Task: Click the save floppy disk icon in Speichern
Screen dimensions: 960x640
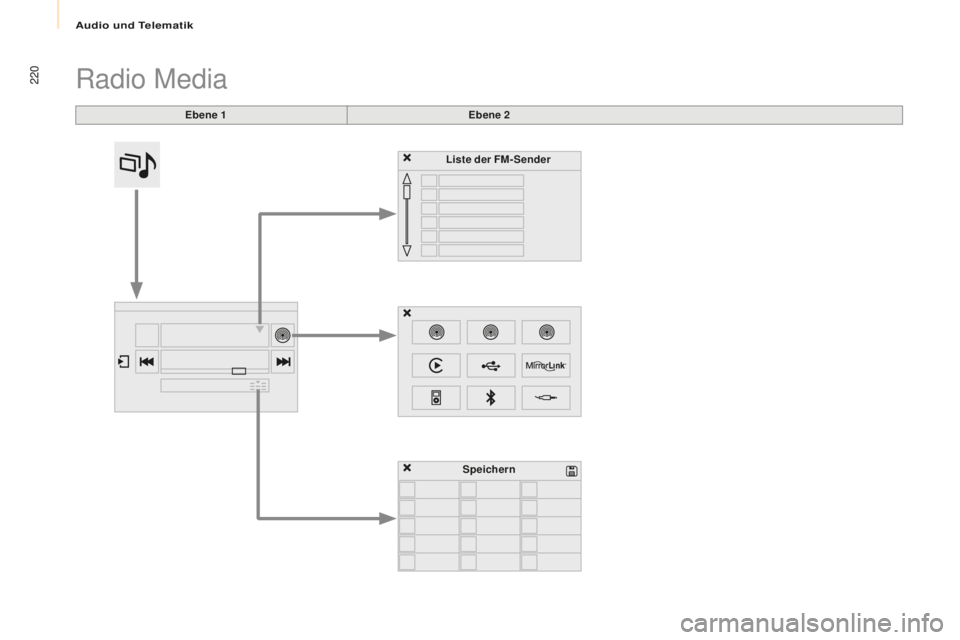Action: click(572, 470)
